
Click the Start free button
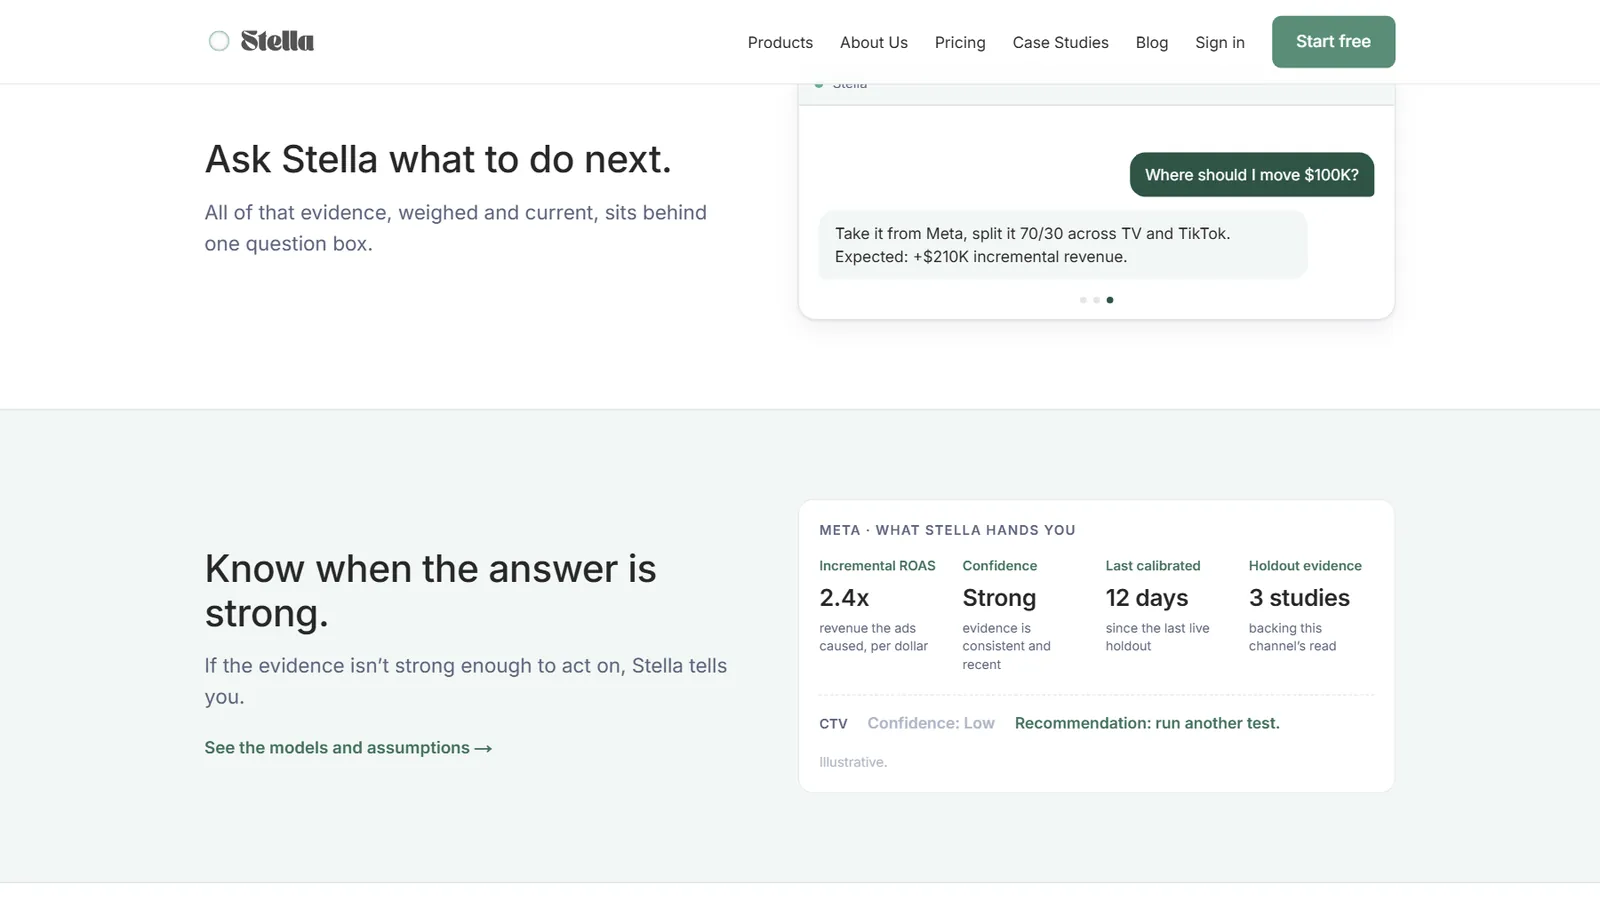pyautogui.click(x=1333, y=42)
